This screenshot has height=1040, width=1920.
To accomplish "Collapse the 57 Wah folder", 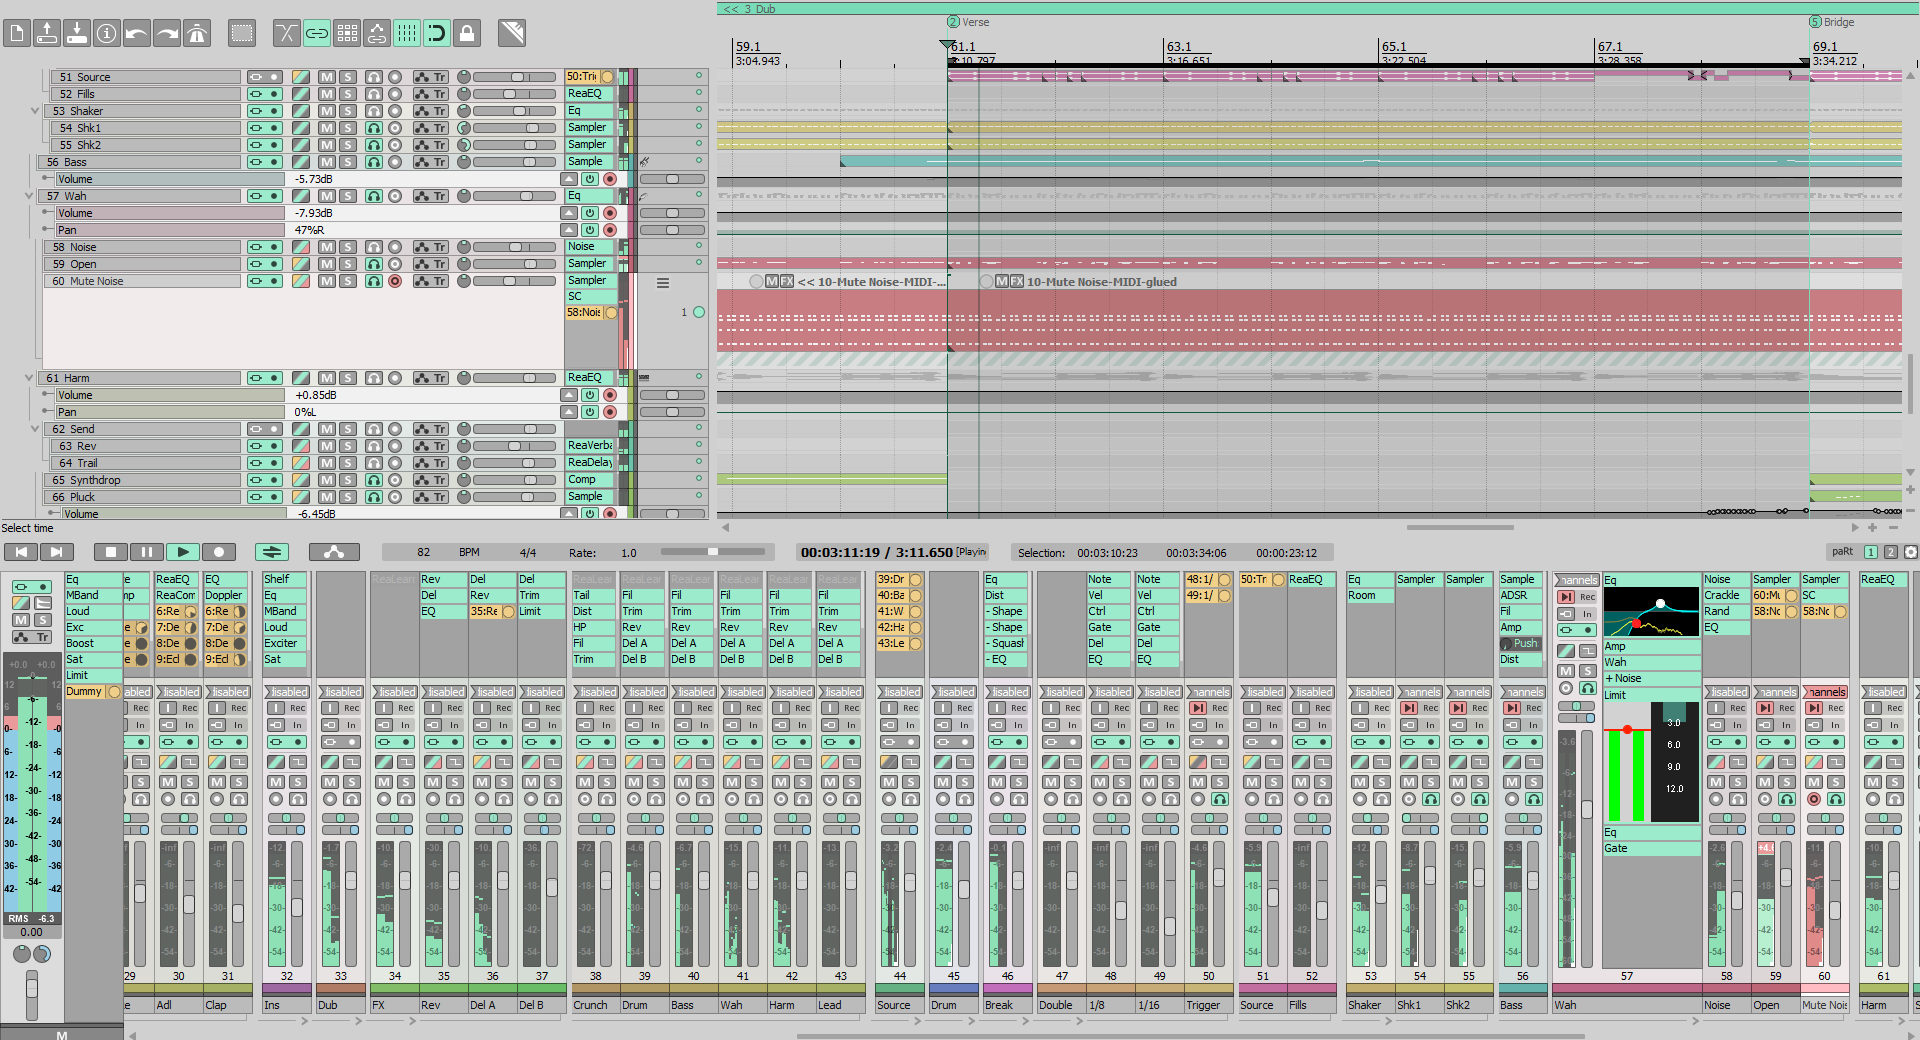I will [29, 196].
